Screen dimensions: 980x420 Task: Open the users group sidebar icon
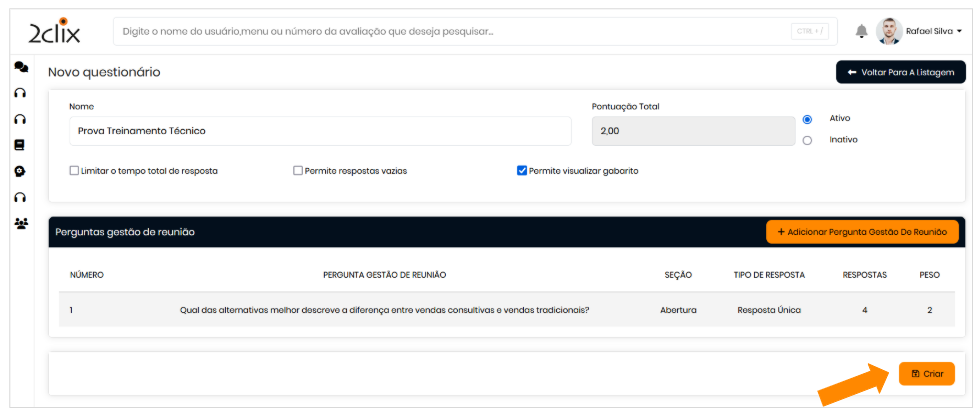coord(20,223)
